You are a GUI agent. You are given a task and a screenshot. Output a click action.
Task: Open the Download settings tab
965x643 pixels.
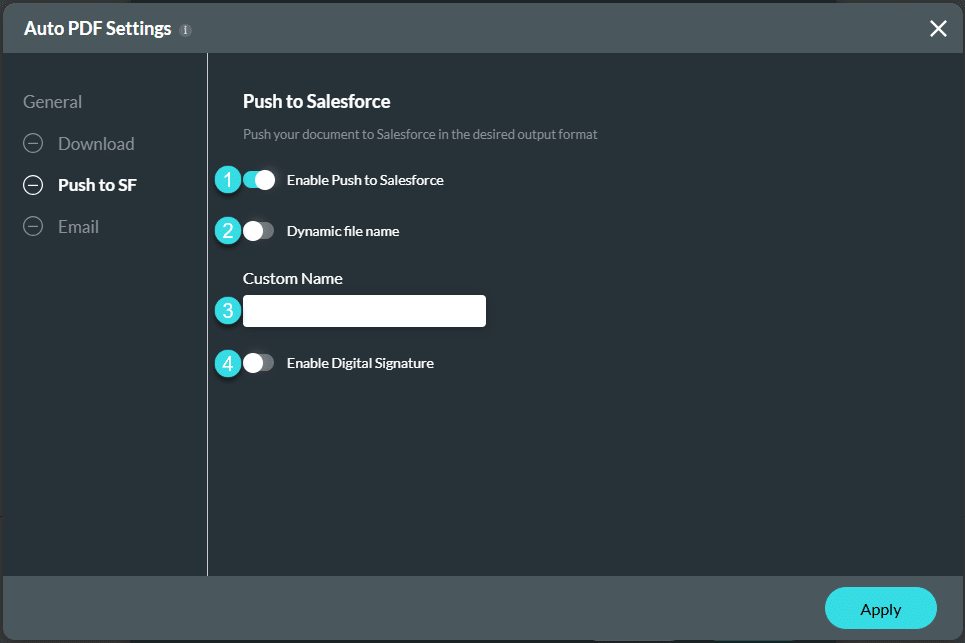[96, 143]
